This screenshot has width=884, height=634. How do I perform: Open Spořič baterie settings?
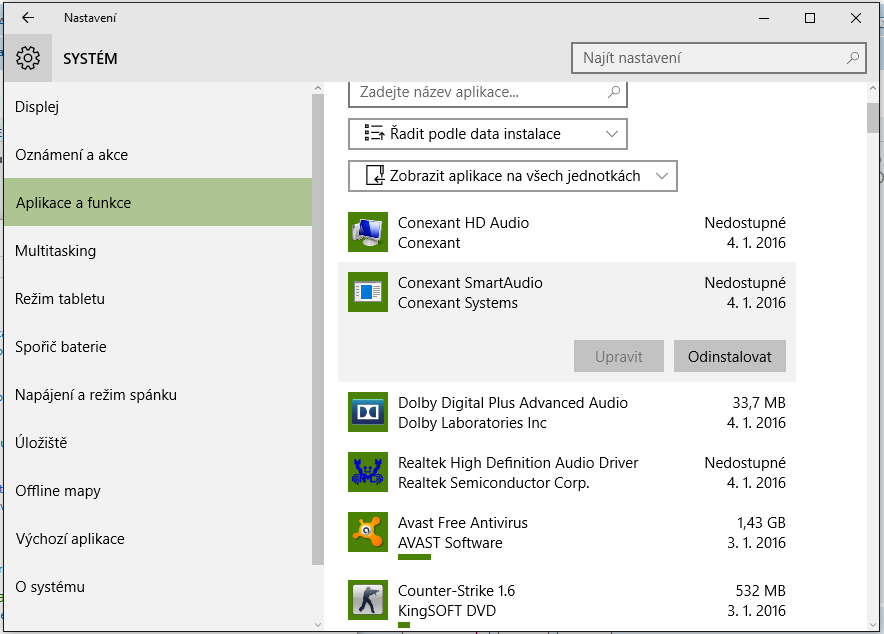tap(158, 347)
